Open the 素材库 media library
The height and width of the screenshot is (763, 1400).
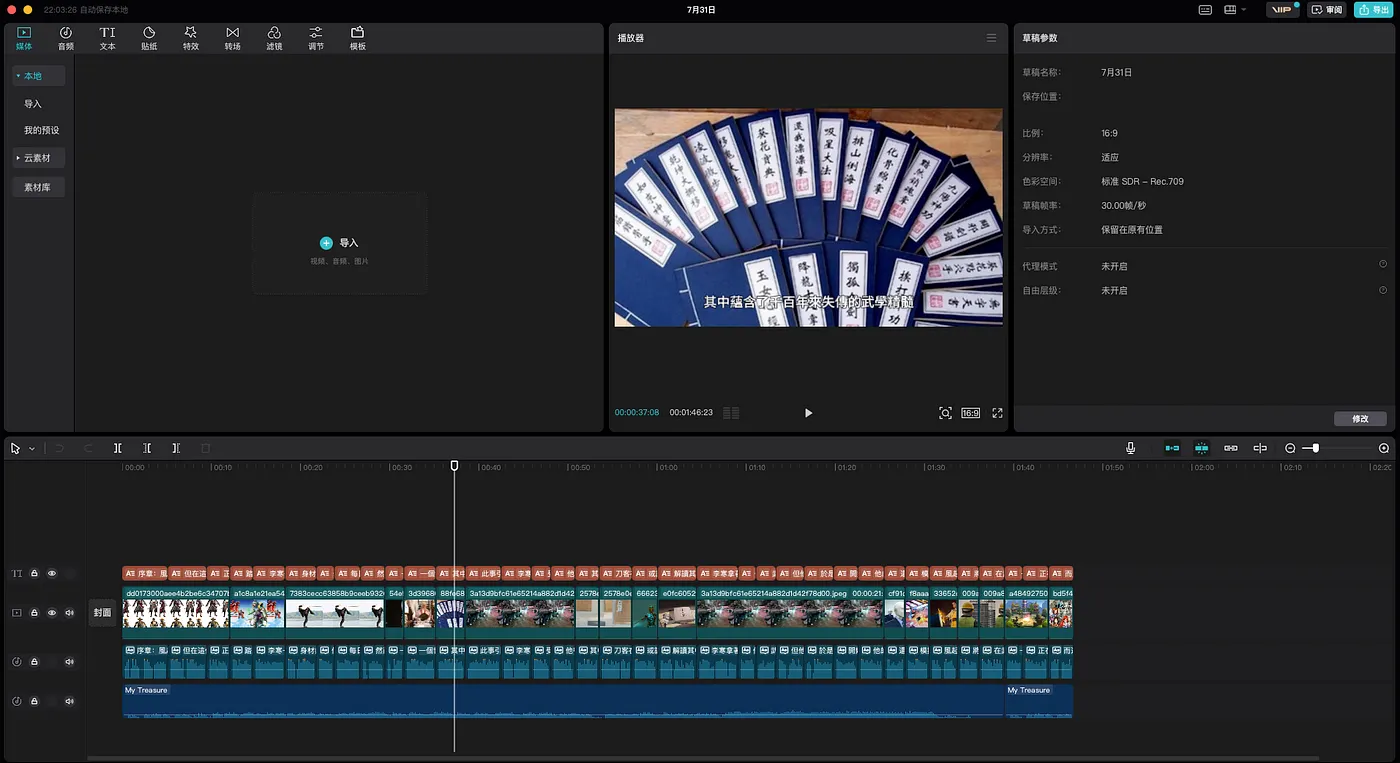tap(38, 187)
